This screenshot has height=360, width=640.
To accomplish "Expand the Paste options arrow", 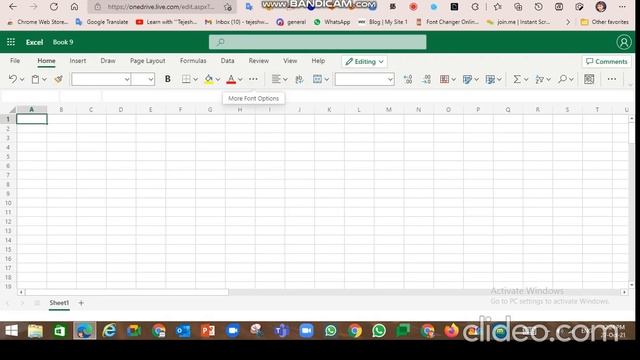I will (44, 80).
